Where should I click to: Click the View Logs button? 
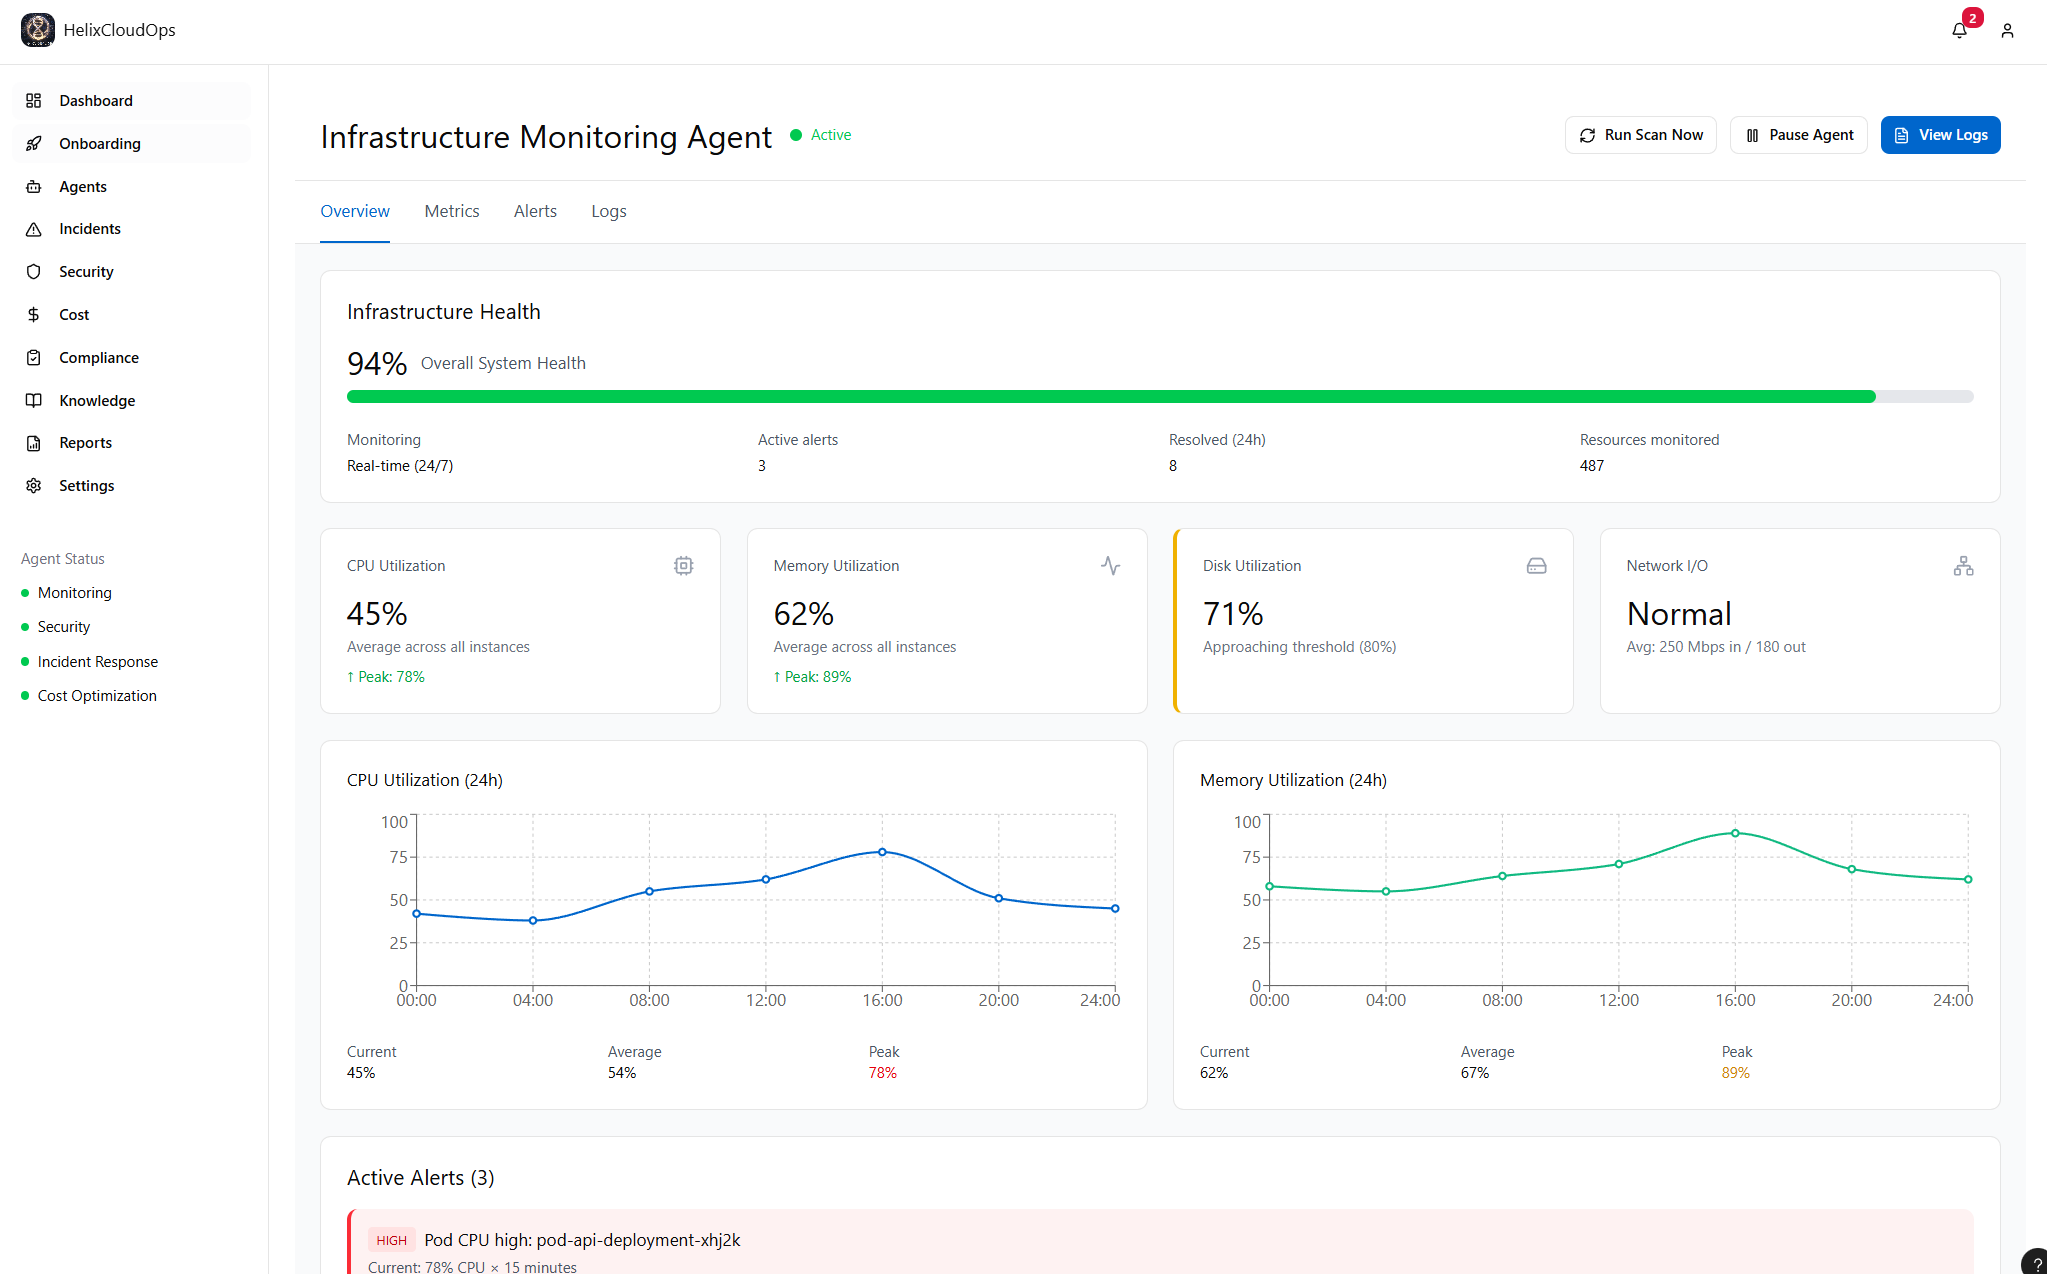(1940, 135)
